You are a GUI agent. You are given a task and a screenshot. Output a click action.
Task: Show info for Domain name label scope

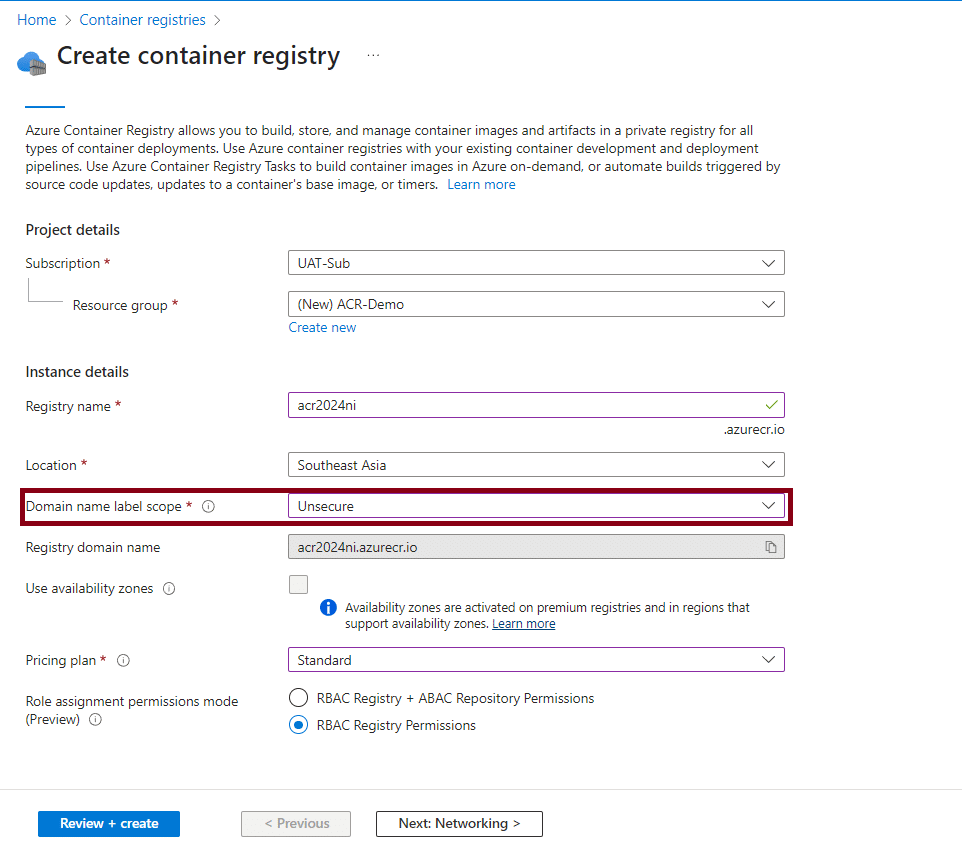pos(208,507)
